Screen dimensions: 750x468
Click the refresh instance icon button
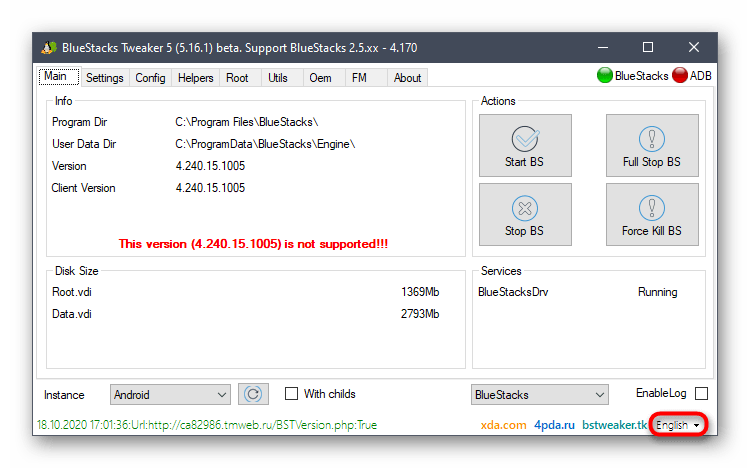[253, 394]
